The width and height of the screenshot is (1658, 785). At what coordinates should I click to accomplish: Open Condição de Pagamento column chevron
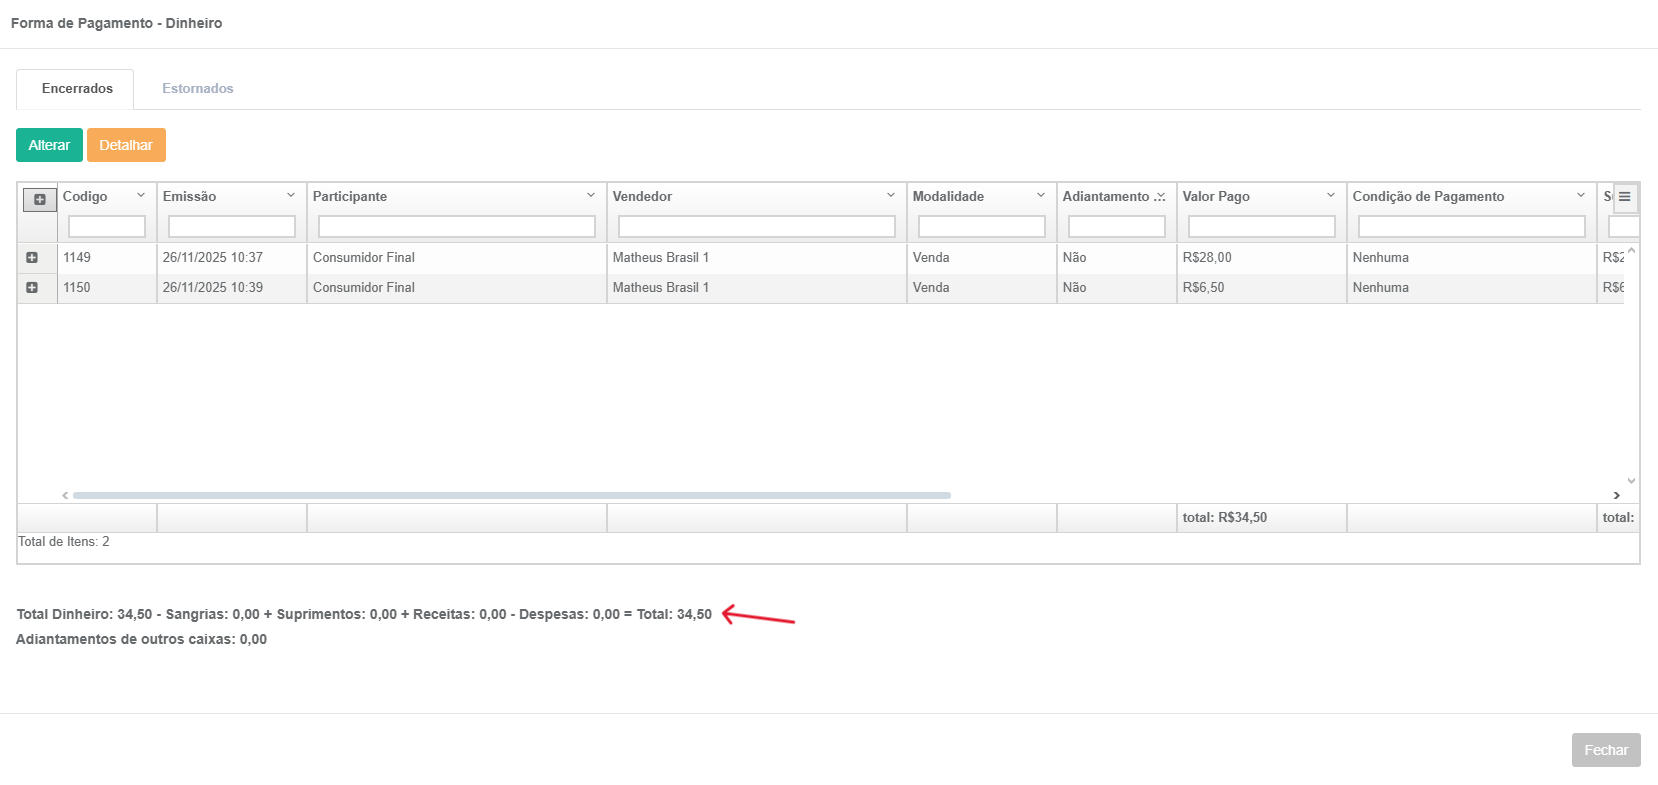[1581, 196]
